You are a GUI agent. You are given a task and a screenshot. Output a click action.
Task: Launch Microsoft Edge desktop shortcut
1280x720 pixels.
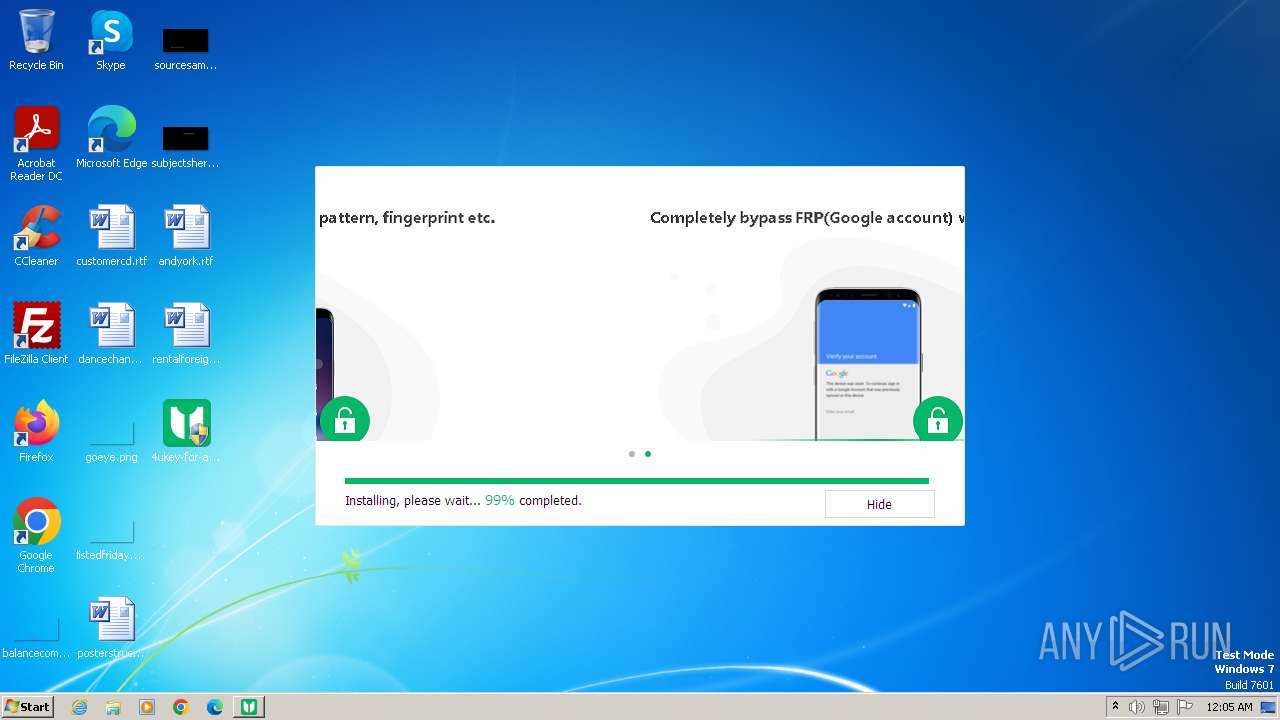click(111, 138)
